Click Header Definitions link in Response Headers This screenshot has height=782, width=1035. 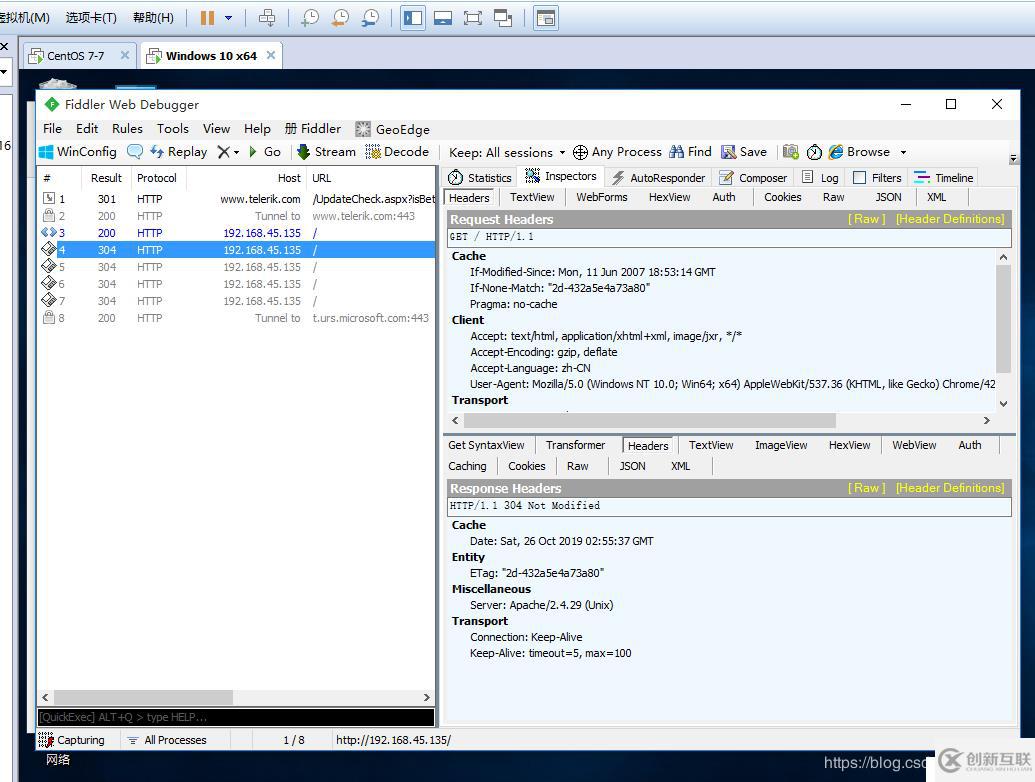(x=950, y=488)
